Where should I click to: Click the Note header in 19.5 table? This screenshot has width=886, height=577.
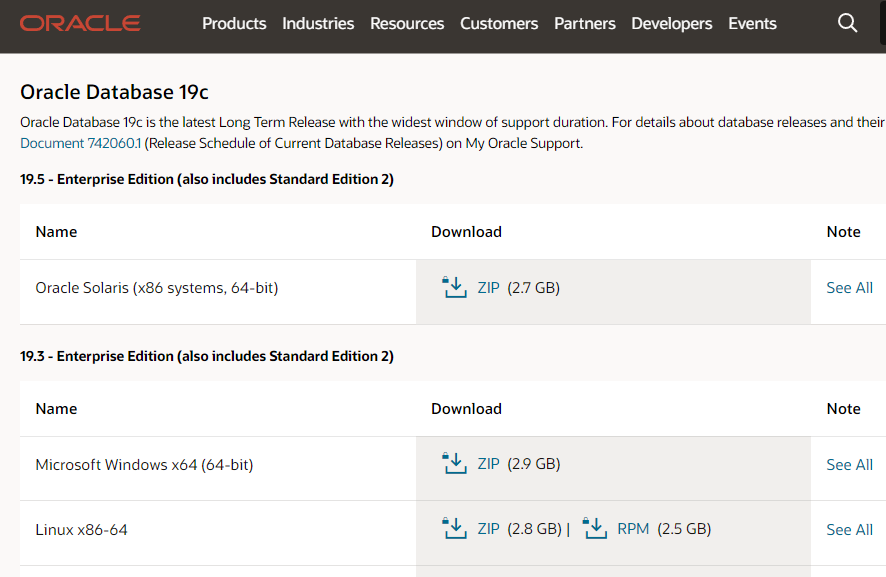pyautogui.click(x=843, y=232)
